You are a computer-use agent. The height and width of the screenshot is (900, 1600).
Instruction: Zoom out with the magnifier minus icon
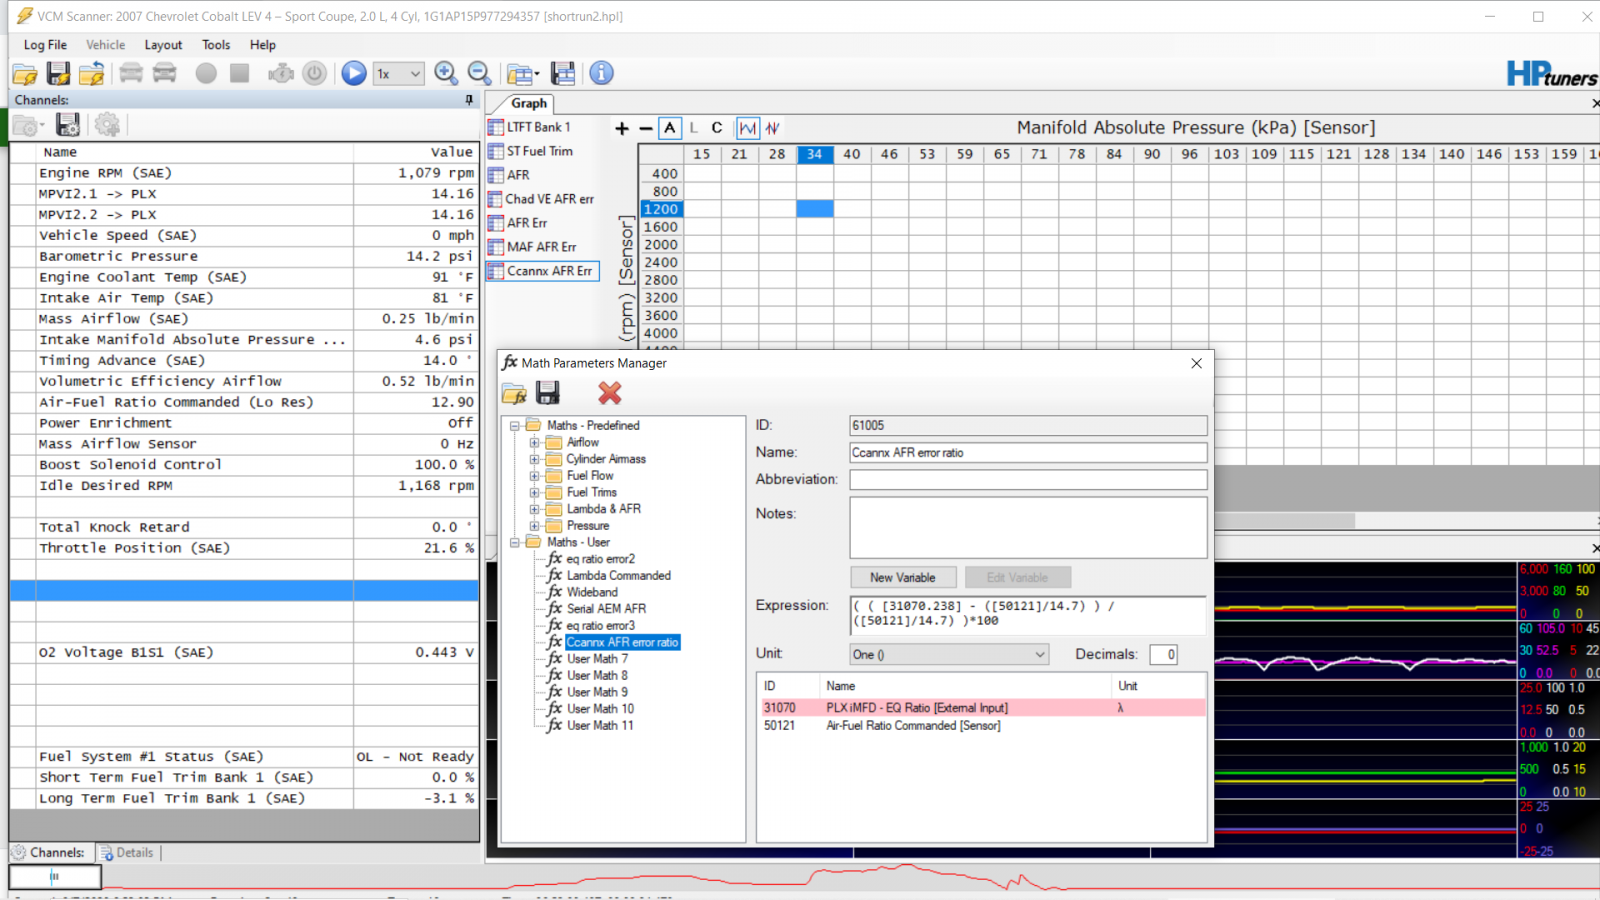tap(479, 73)
